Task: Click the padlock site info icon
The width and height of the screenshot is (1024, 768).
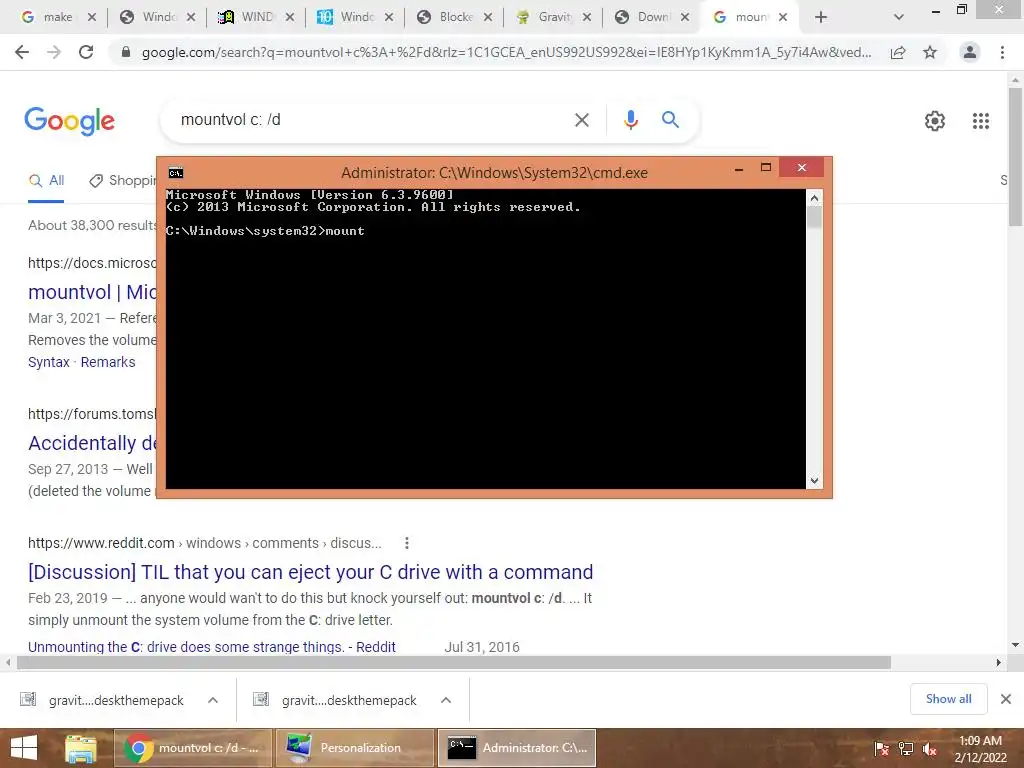Action: [126, 52]
